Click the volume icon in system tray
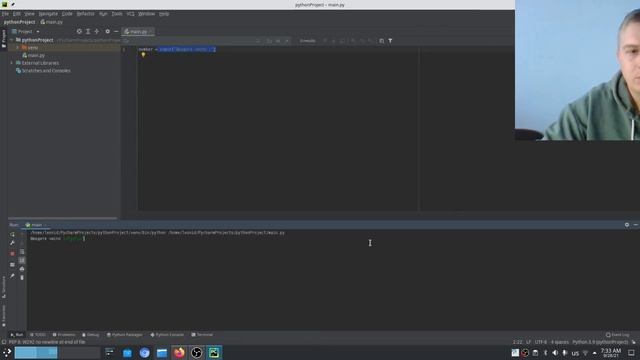Viewport: 640px width, 360px height. [x=555, y=353]
